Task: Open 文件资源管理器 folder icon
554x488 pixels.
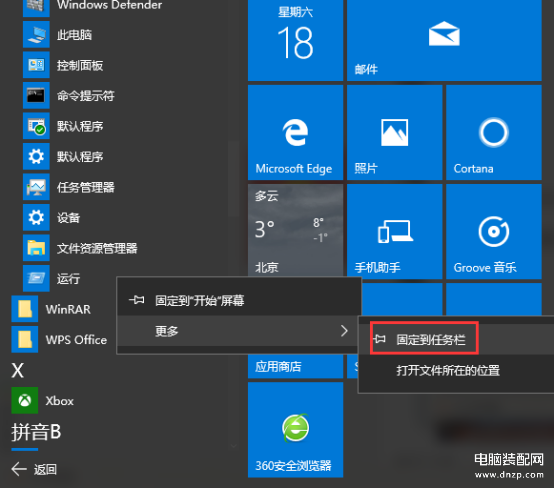Action: click(36, 248)
